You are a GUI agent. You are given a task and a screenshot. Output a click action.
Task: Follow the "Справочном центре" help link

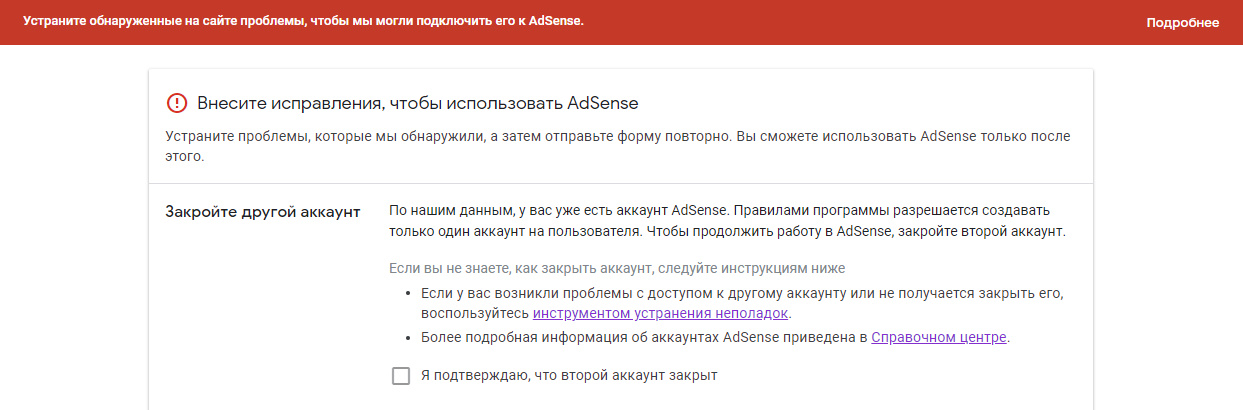[x=938, y=337]
